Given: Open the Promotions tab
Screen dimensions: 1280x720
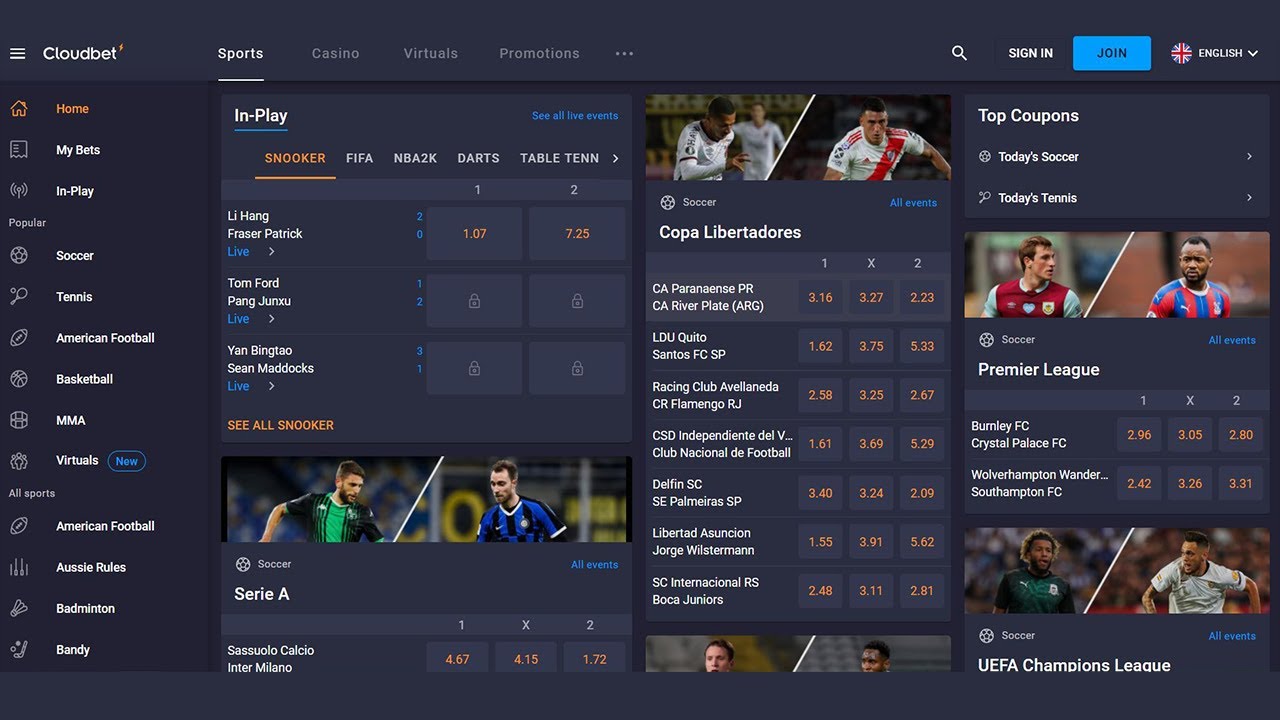Looking at the screenshot, I should point(539,53).
